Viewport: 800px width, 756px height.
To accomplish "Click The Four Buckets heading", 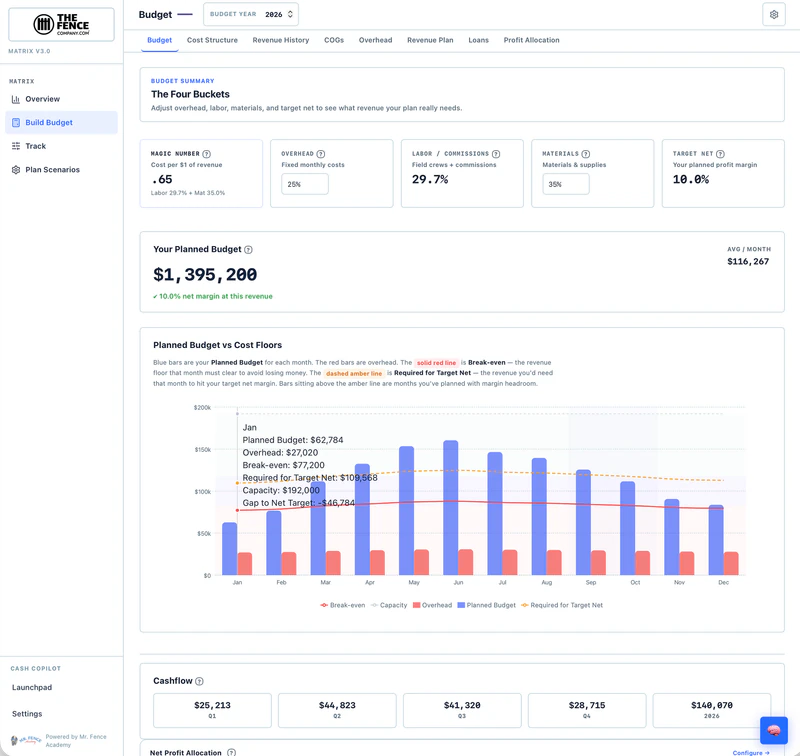I will click(x=190, y=94).
